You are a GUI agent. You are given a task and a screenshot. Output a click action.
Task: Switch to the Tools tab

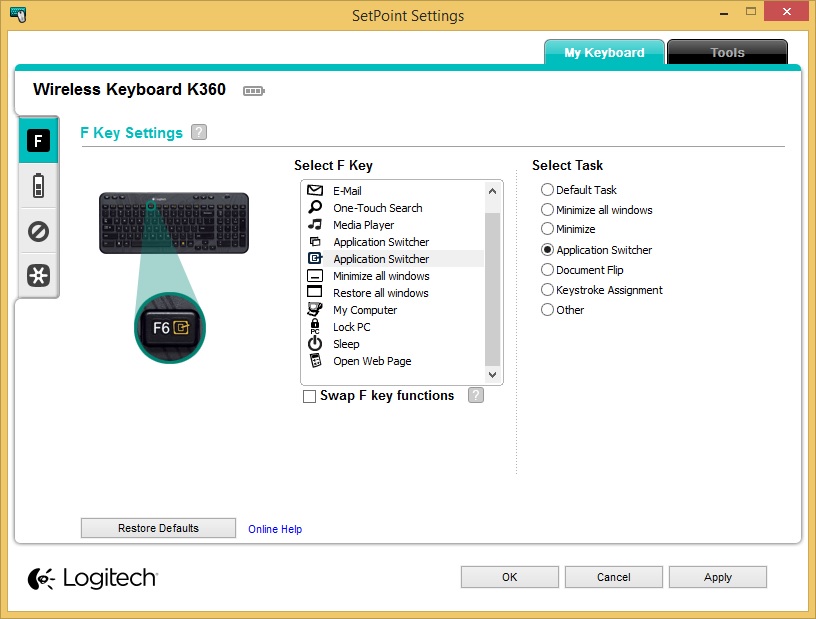[x=727, y=52]
